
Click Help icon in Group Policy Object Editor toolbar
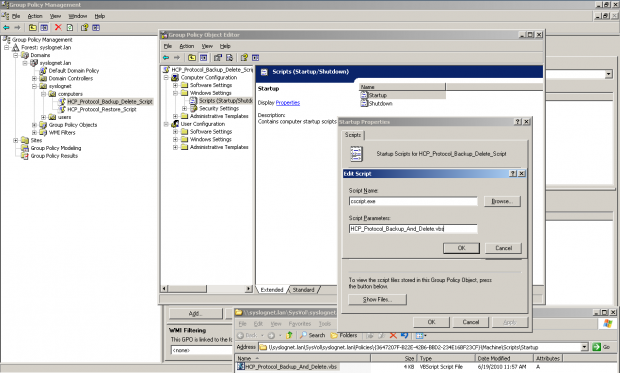point(244,58)
